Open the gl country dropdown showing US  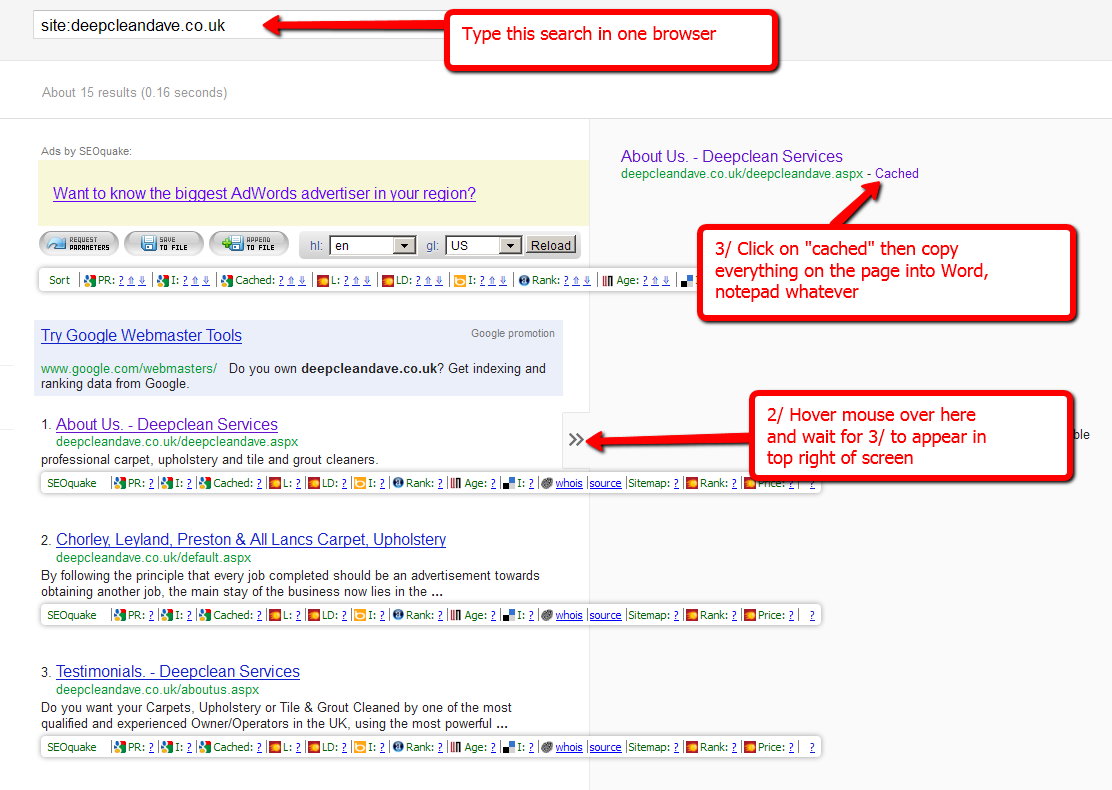(x=484, y=245)
